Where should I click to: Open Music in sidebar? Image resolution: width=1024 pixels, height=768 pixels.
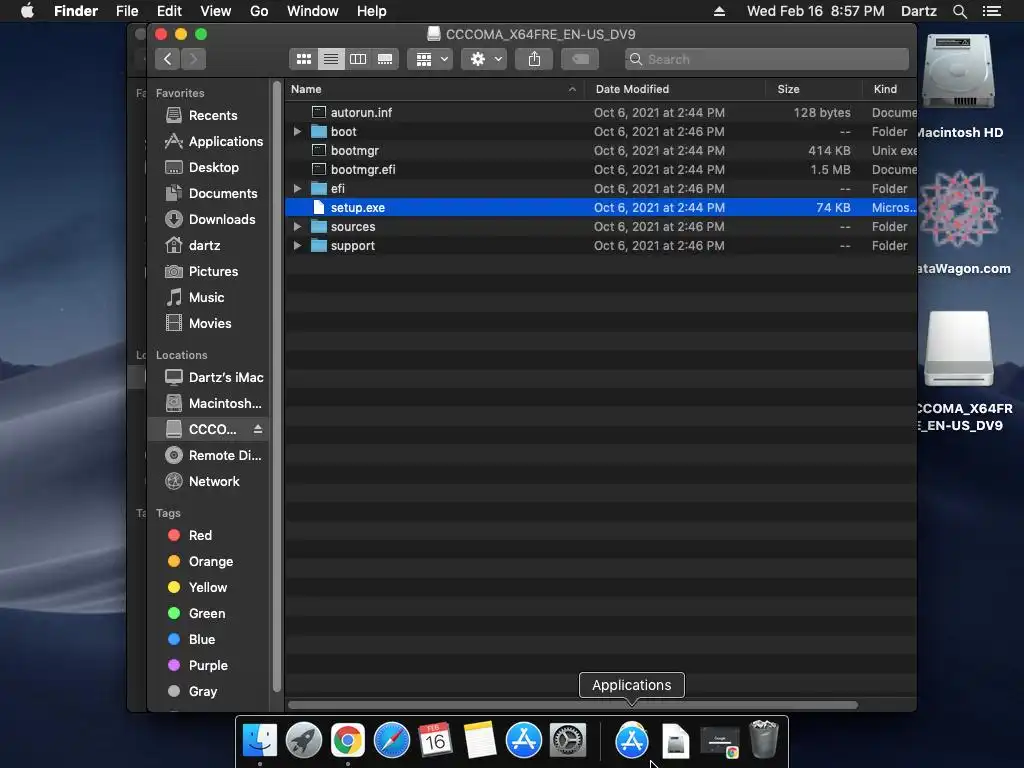(195, 298)
